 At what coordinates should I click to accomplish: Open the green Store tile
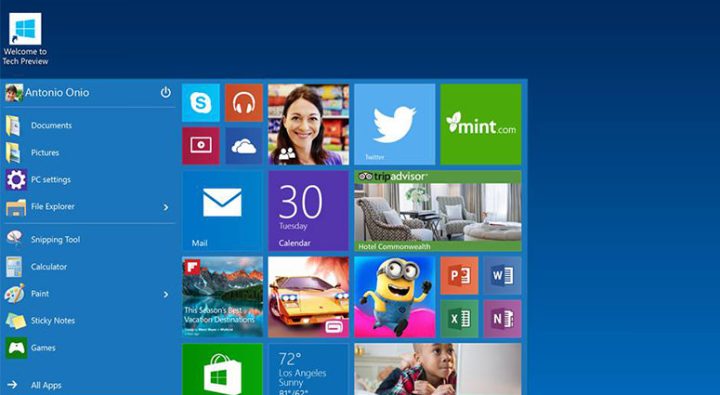click(x=222, y=369)
